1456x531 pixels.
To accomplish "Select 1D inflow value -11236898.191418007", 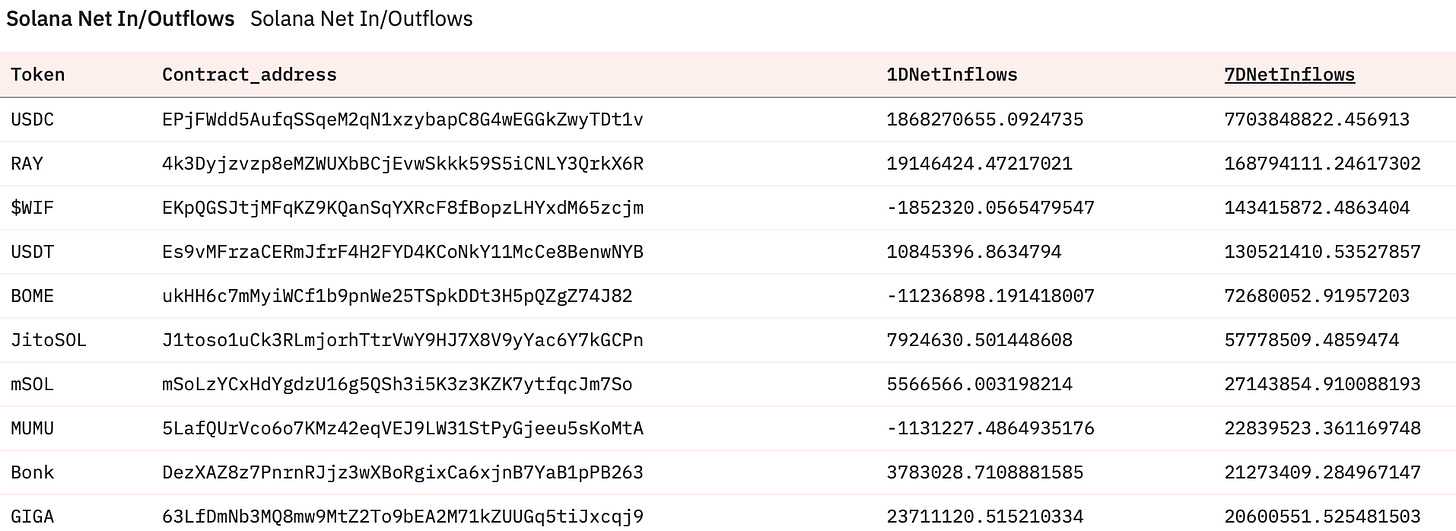I will pyautogui.click(x=990, y=296).
